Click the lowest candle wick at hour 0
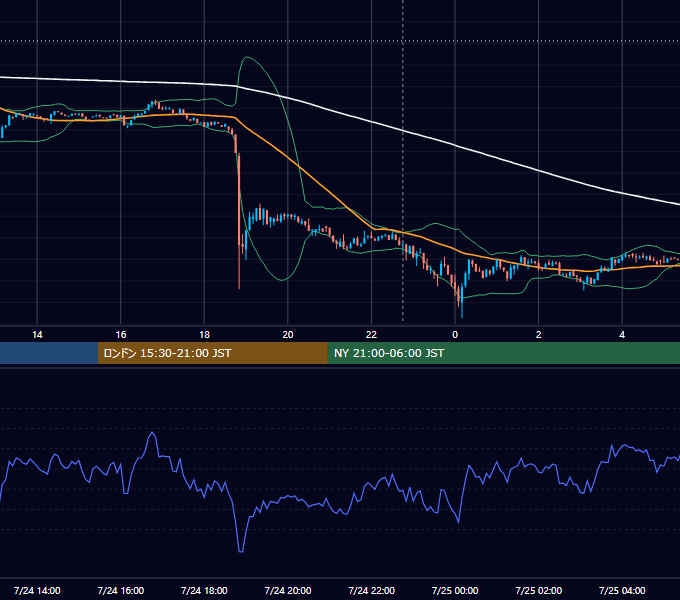The height and width of the screenshot is (600, 680). coord(462,303)
